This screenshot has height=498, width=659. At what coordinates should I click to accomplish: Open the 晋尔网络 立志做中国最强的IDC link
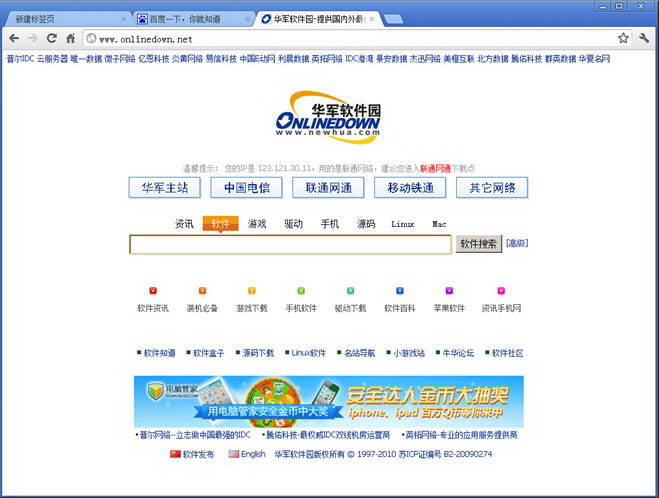pyautogui.click(x=195, y=435)
